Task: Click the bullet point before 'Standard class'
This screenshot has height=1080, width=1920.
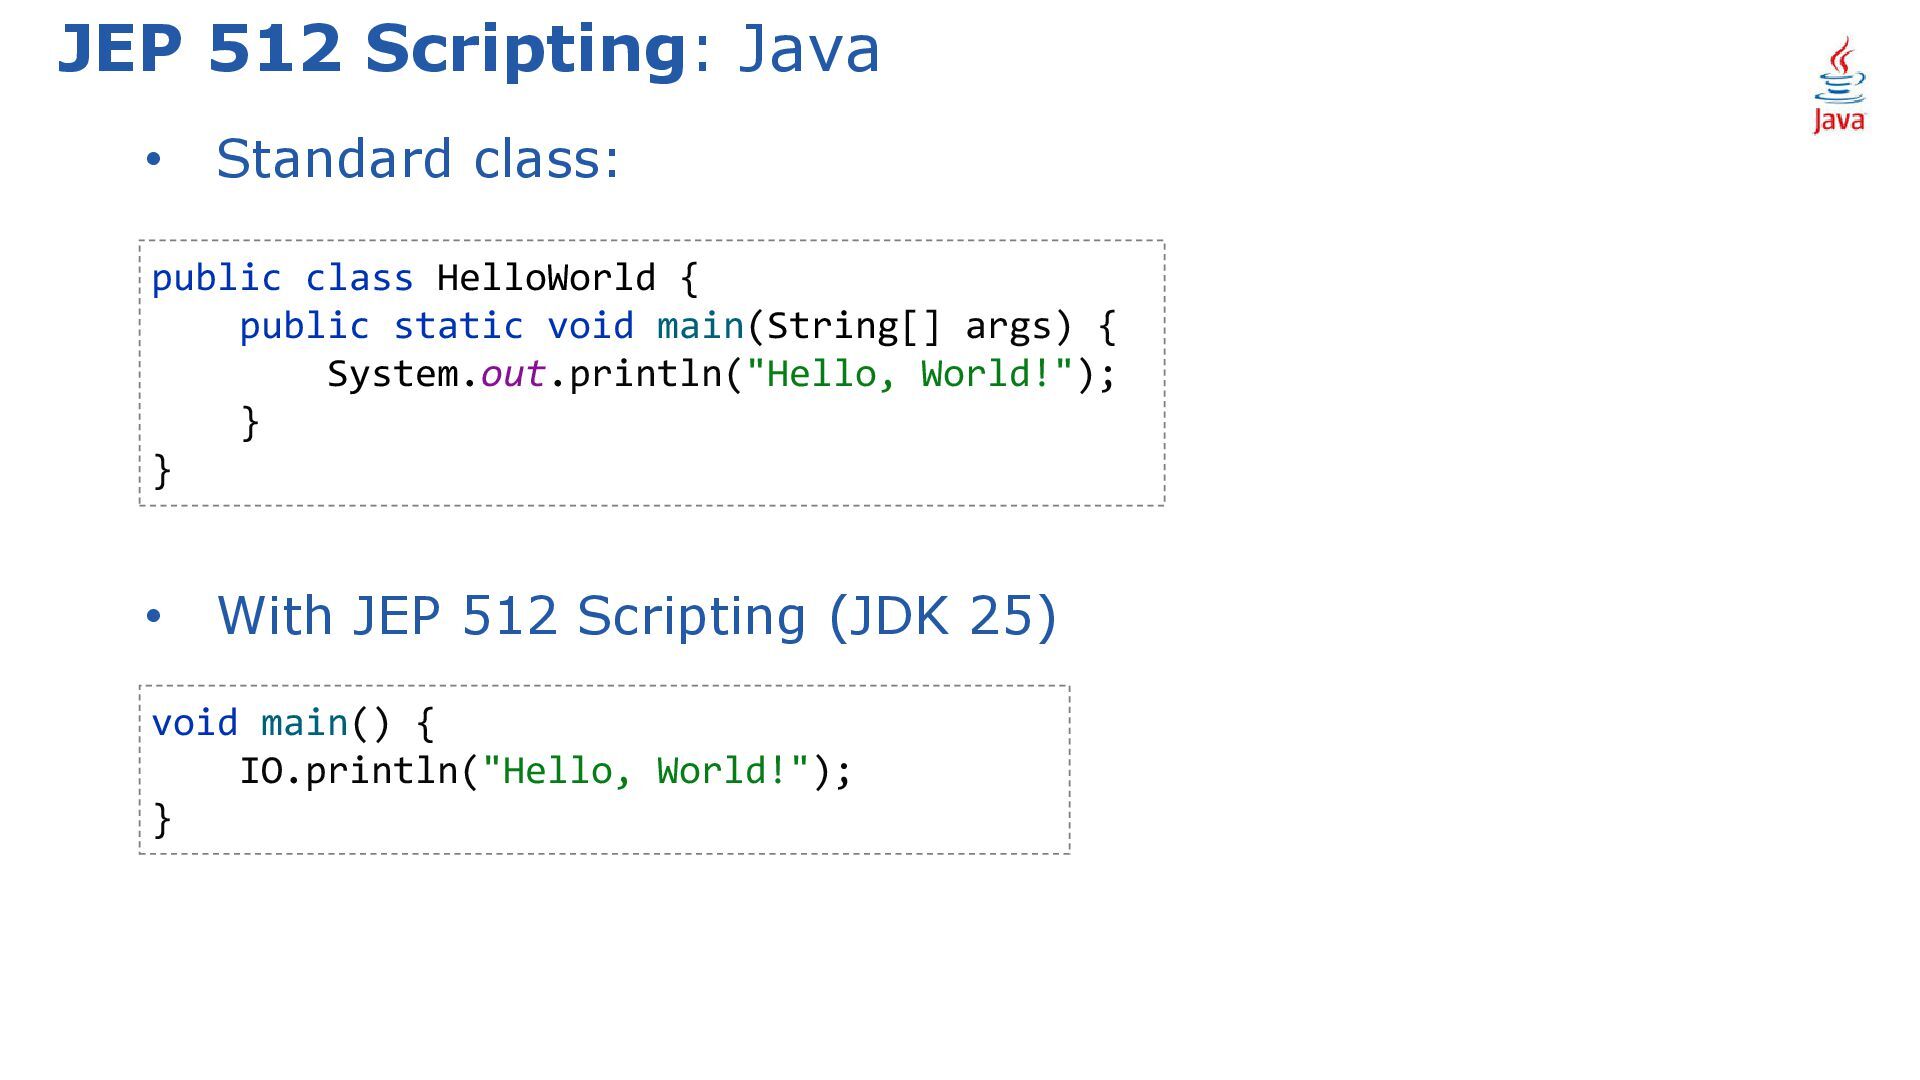Action: pos(153,160)
